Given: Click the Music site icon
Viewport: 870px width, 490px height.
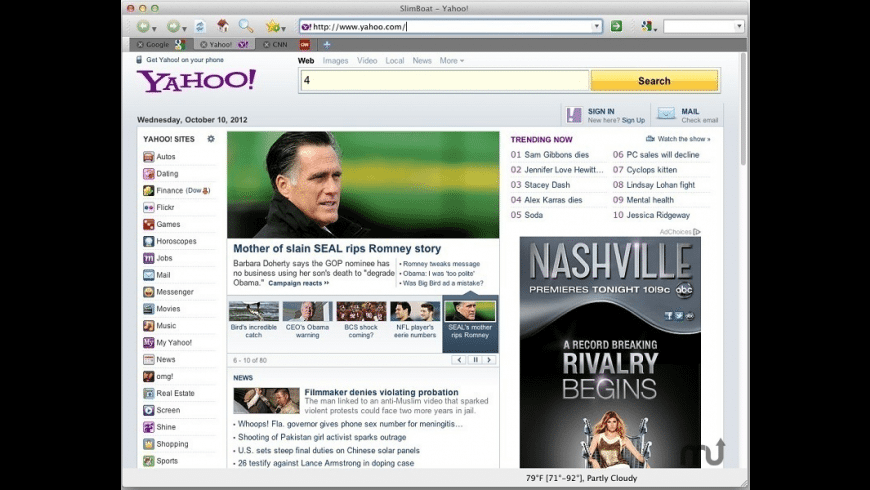Looking at the screenshot, I should 148,326.
